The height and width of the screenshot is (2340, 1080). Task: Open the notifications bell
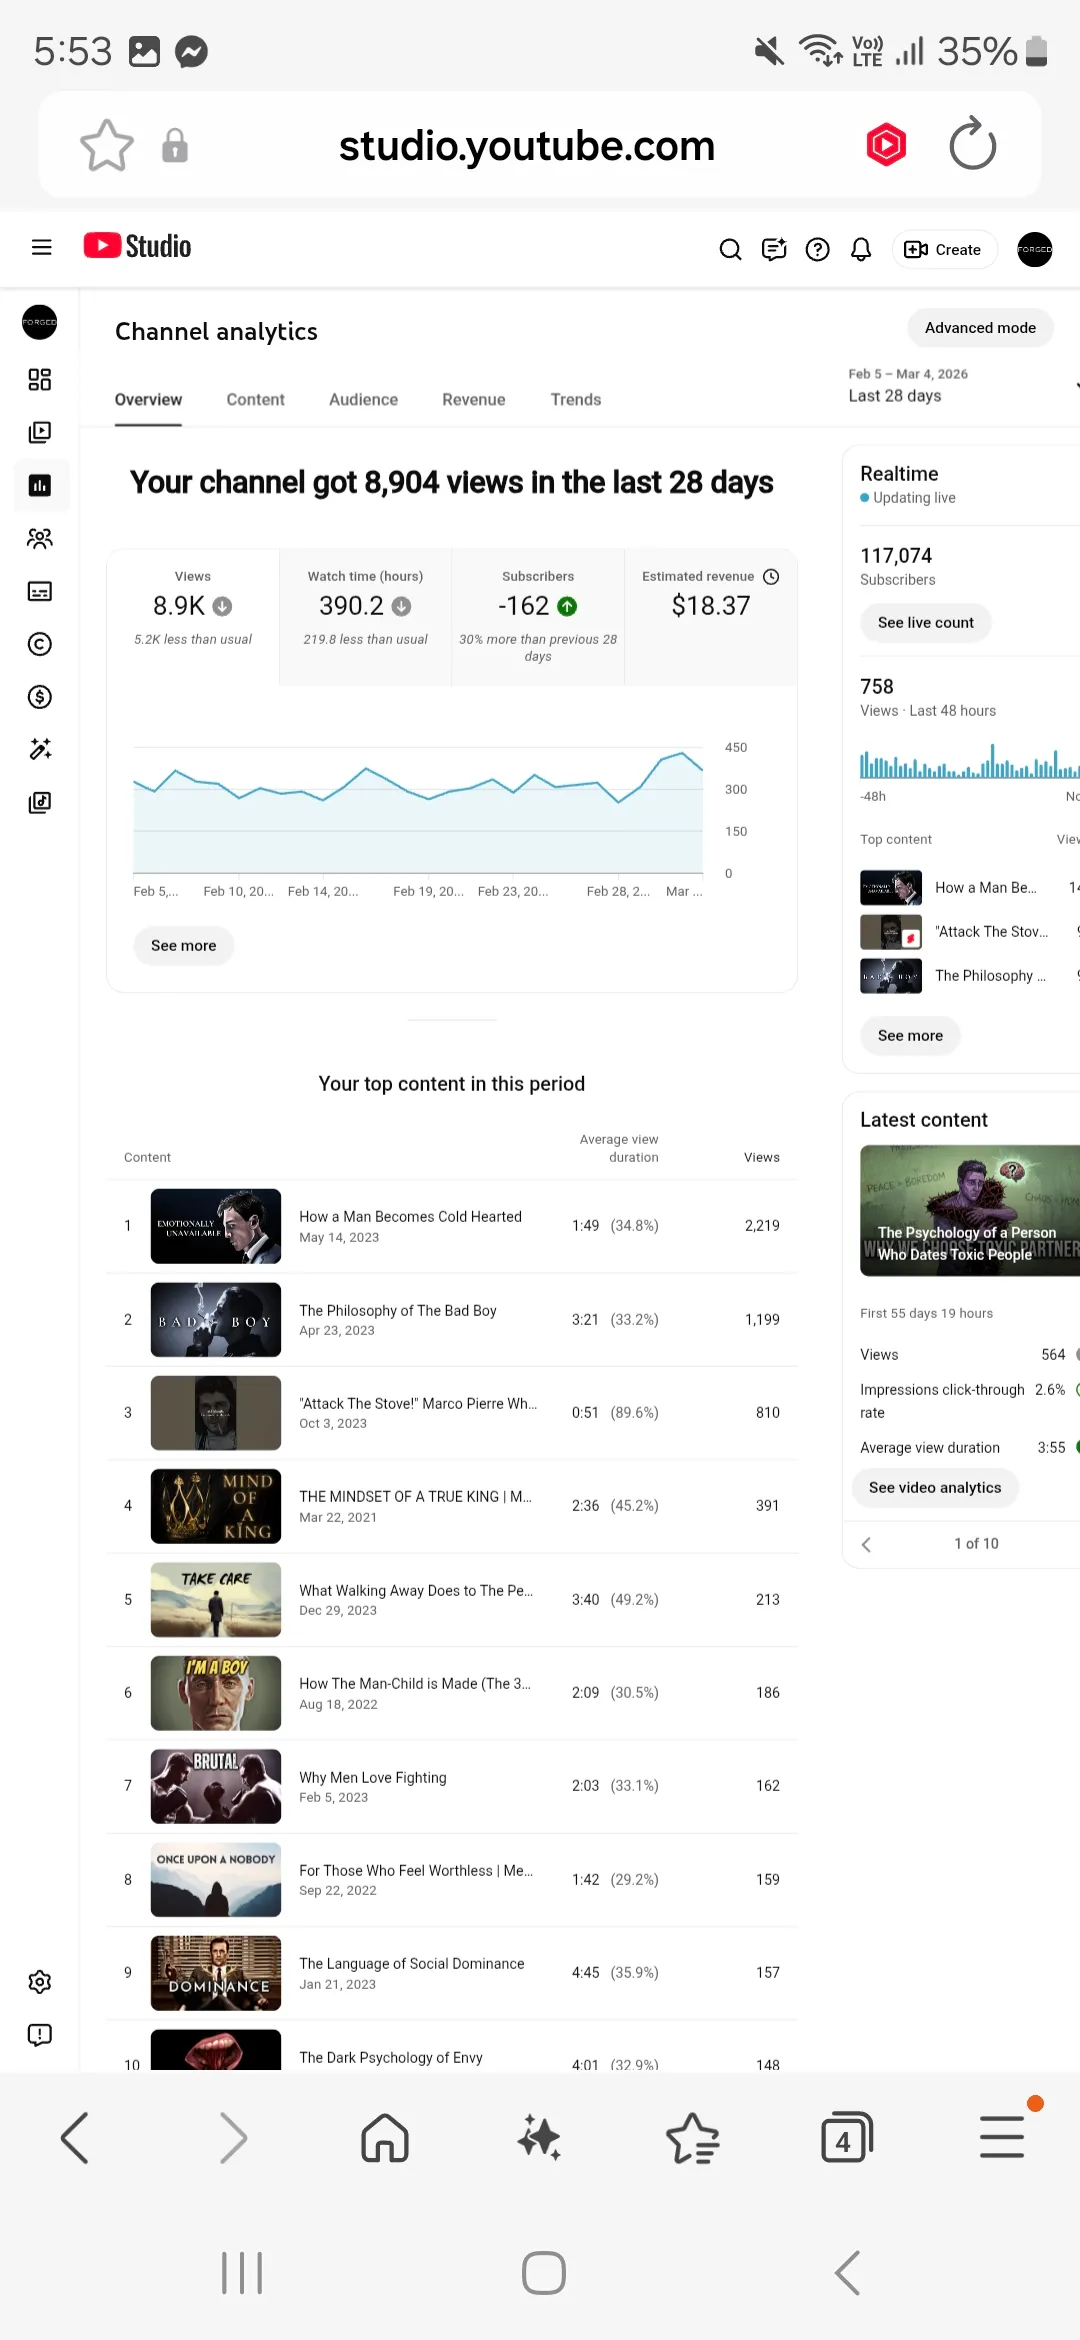861,250
